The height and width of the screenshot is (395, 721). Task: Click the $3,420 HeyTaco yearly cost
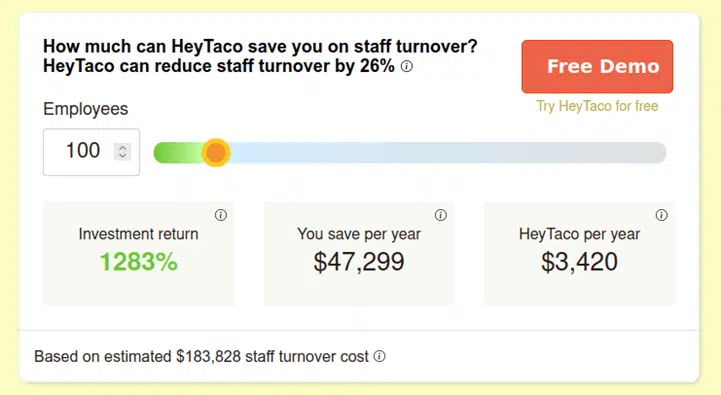tap(579, 262)
